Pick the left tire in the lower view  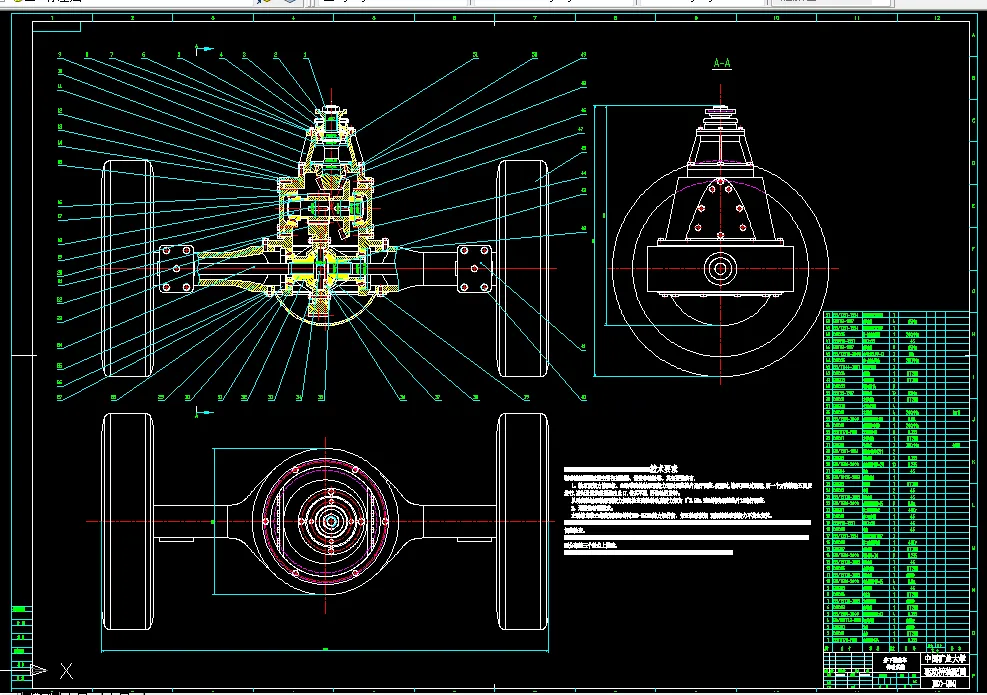(128, 521)
